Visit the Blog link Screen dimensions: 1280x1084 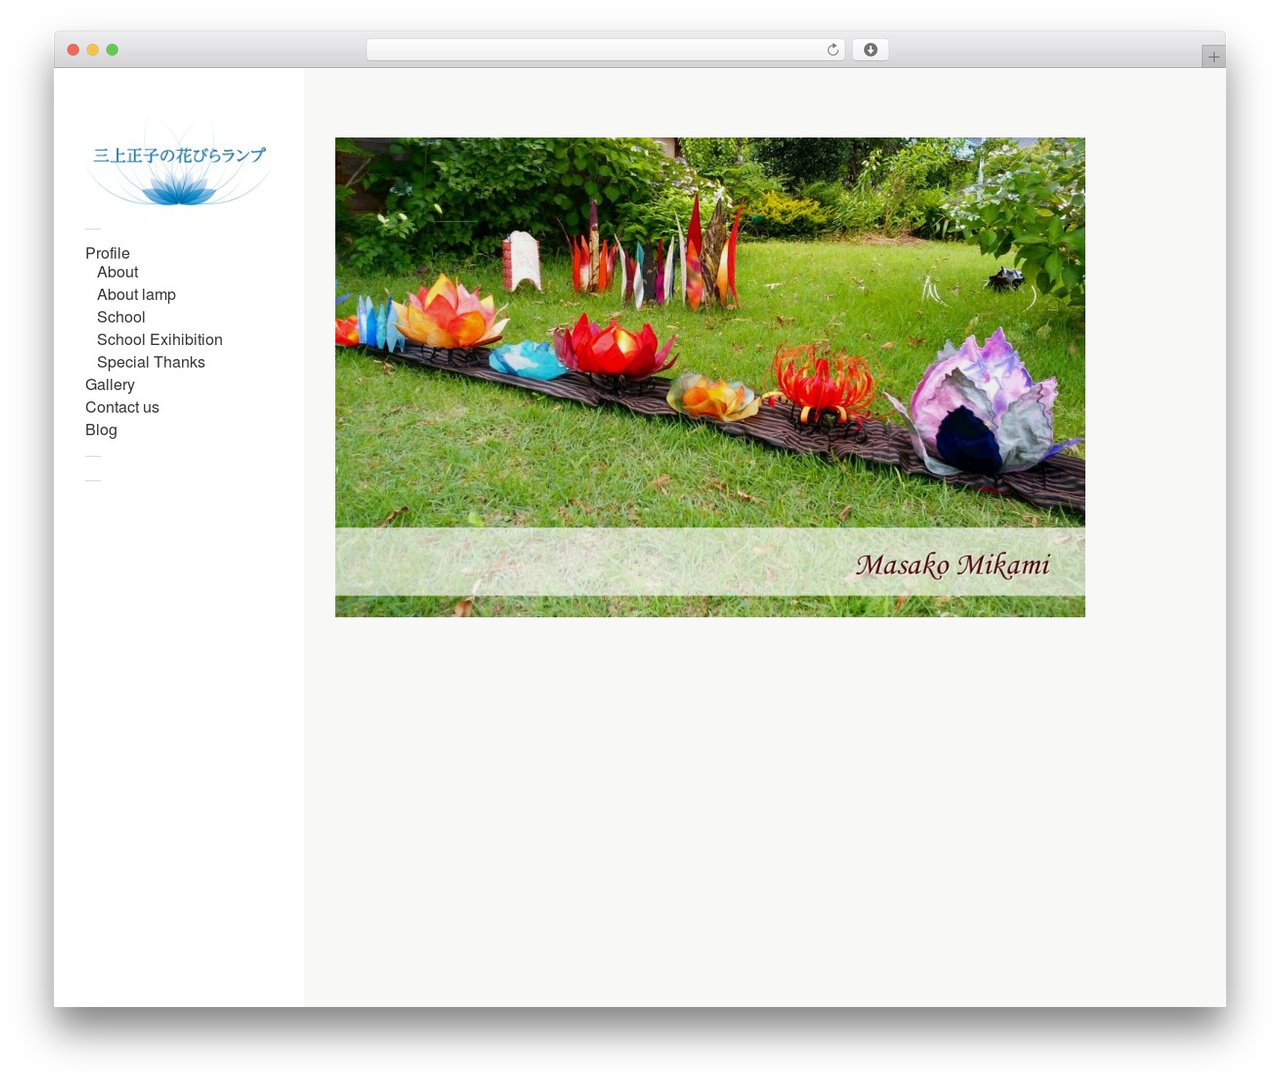tap(101, 430)
